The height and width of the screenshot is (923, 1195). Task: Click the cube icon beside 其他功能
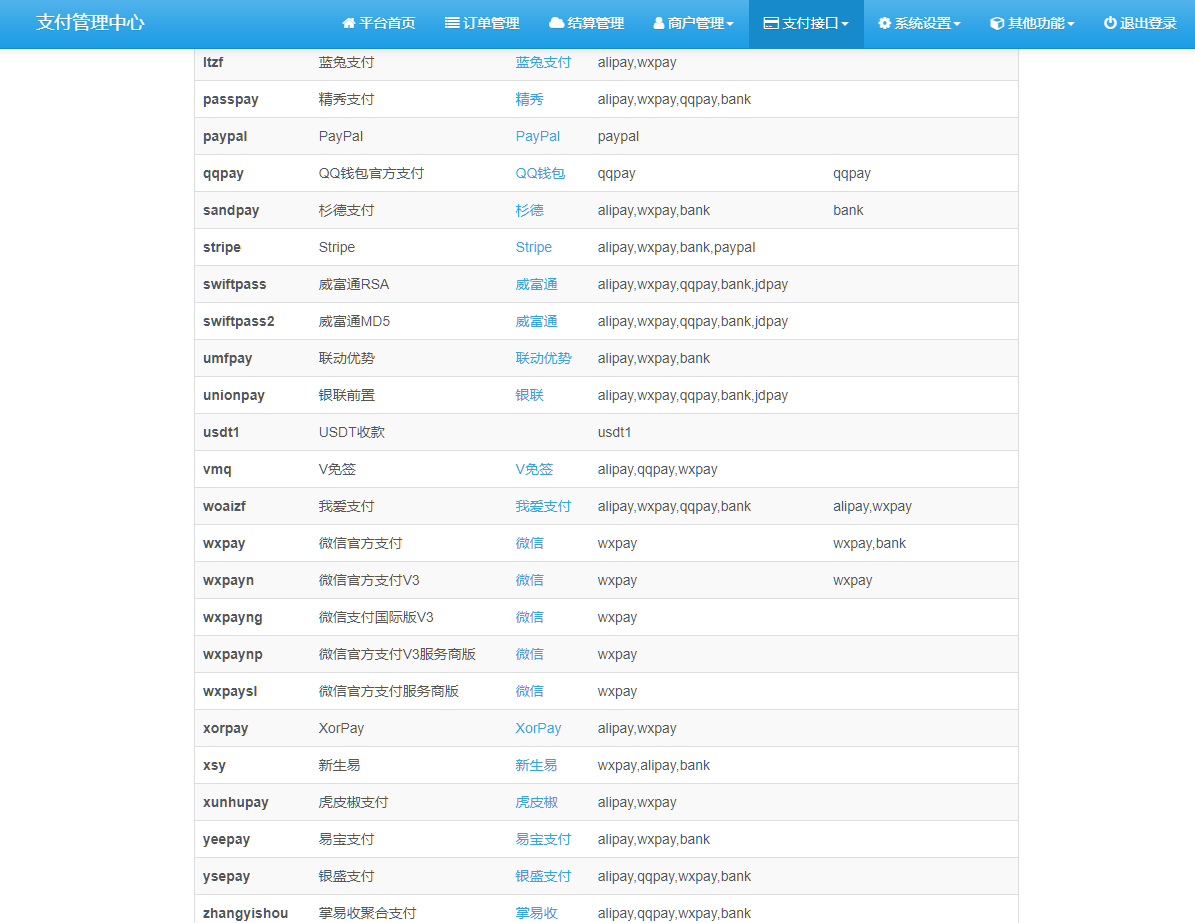coord(997,23)
